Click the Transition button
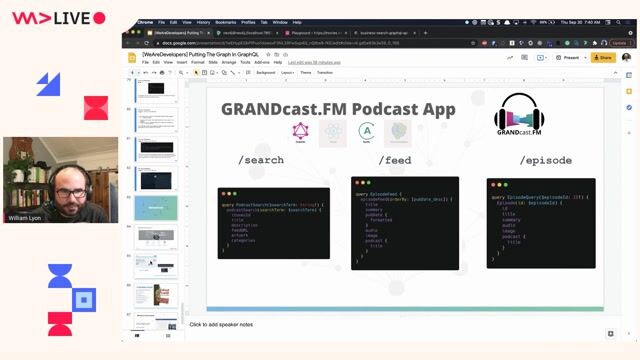Viewport: 640px width, 360px height. click(325, 73)
